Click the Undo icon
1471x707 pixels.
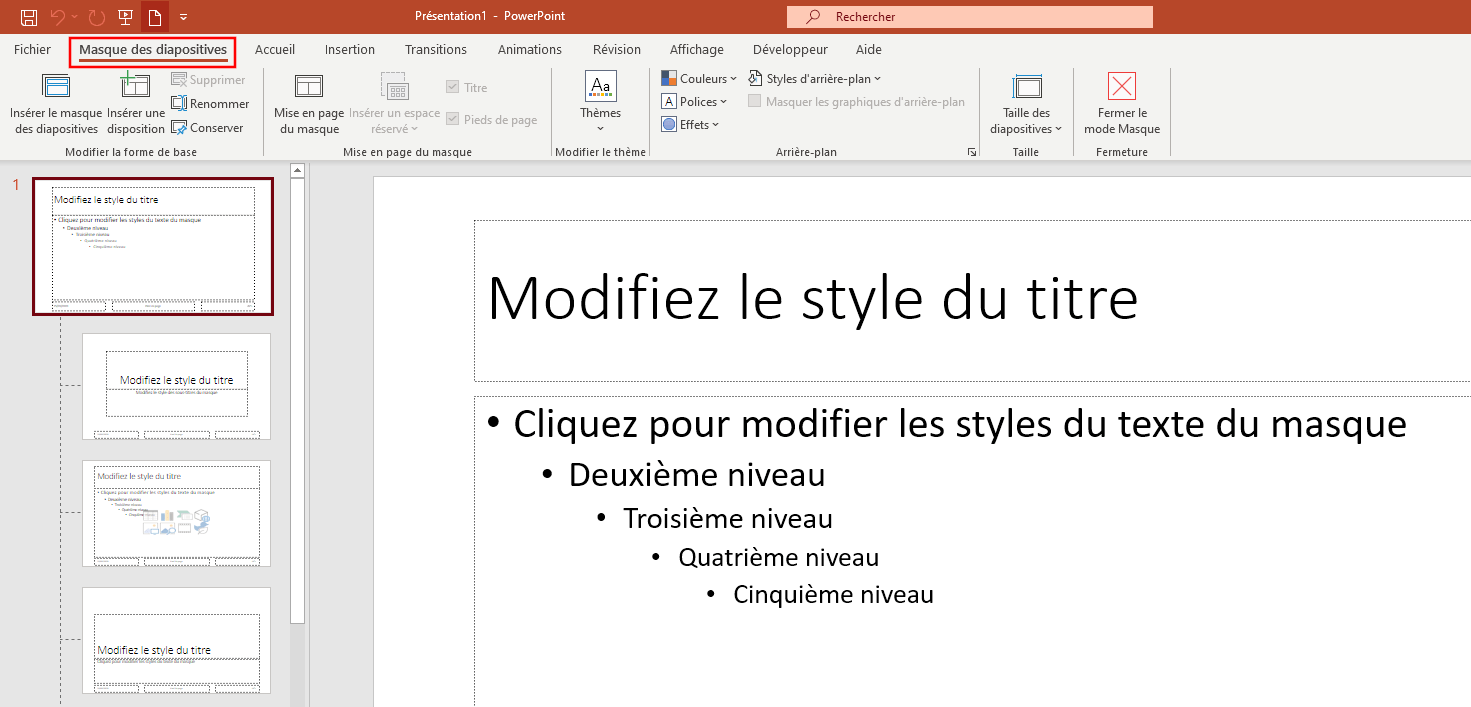click(58, 17)
